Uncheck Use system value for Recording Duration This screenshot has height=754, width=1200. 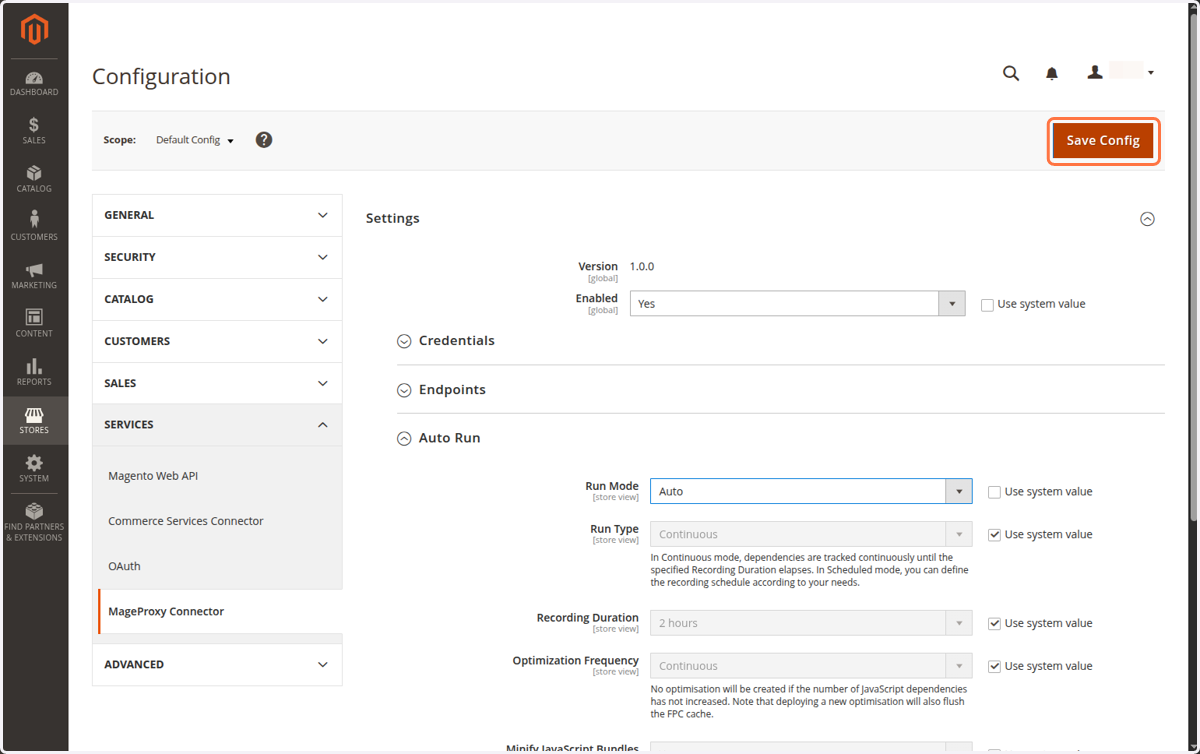pyautogui.click(x=994, y=624)
